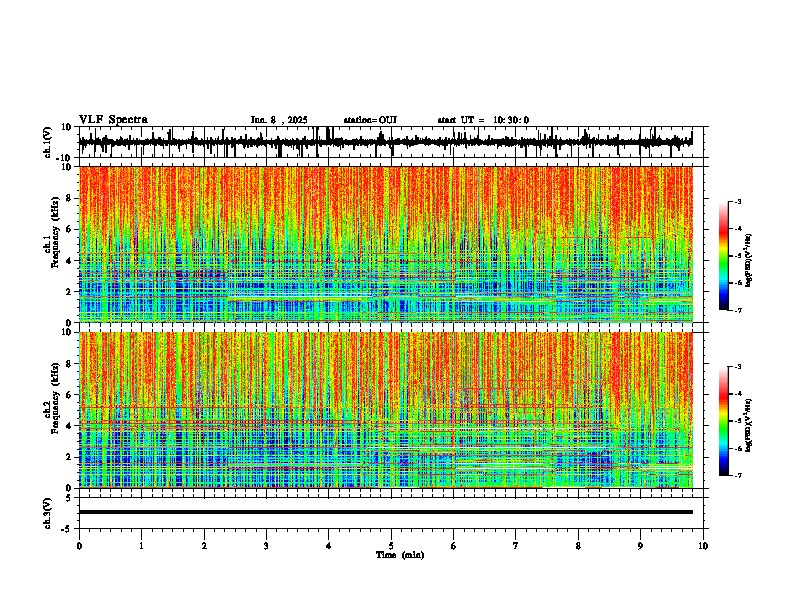Image resolution: width=792 pixels, height=612 pixels.
Task: Click the "VLF Spectra" title
Action: point(113,120)
